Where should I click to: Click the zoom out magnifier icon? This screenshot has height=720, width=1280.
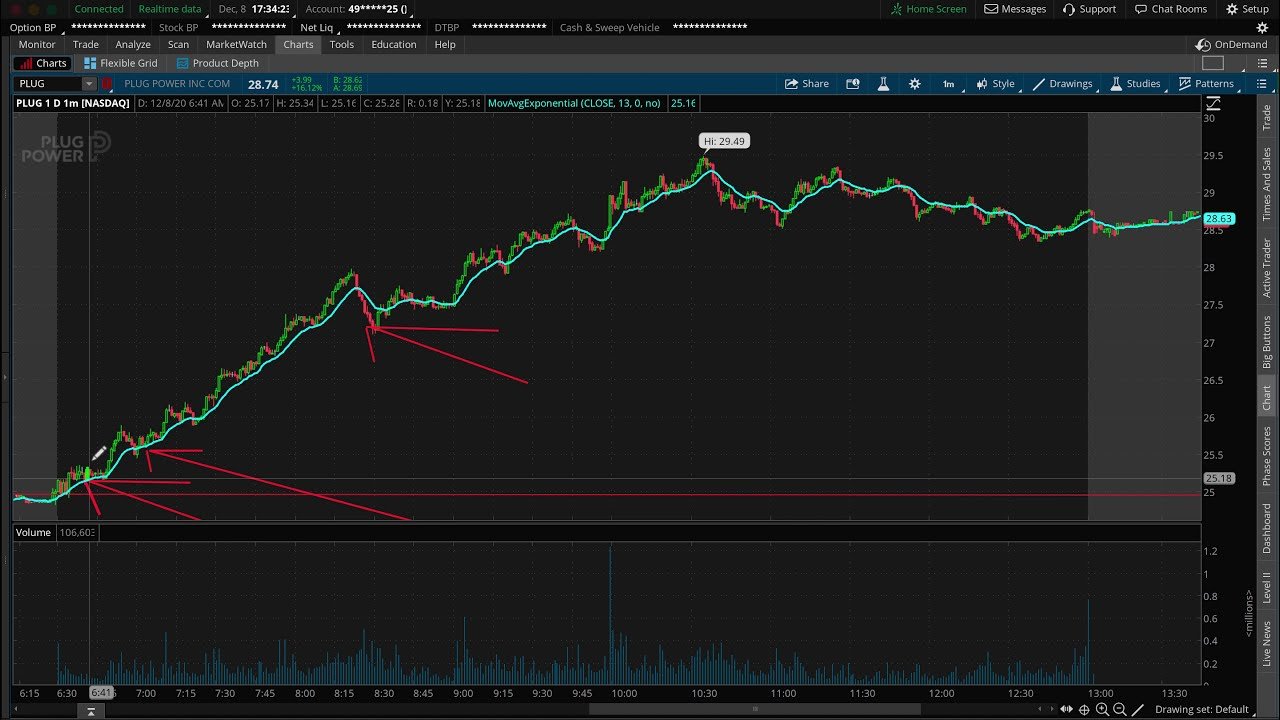coord(1120,709)
